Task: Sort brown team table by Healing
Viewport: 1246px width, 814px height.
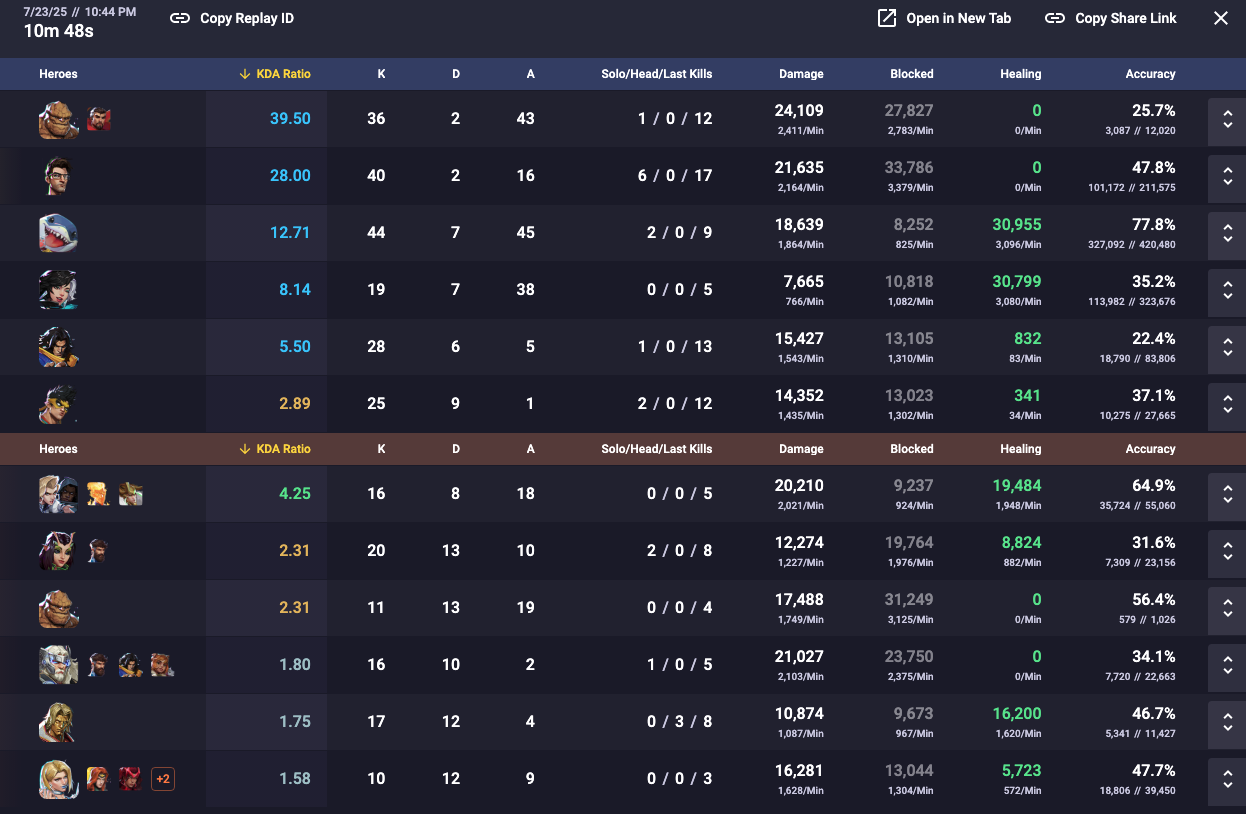Action: click(x=1020, y=449)
